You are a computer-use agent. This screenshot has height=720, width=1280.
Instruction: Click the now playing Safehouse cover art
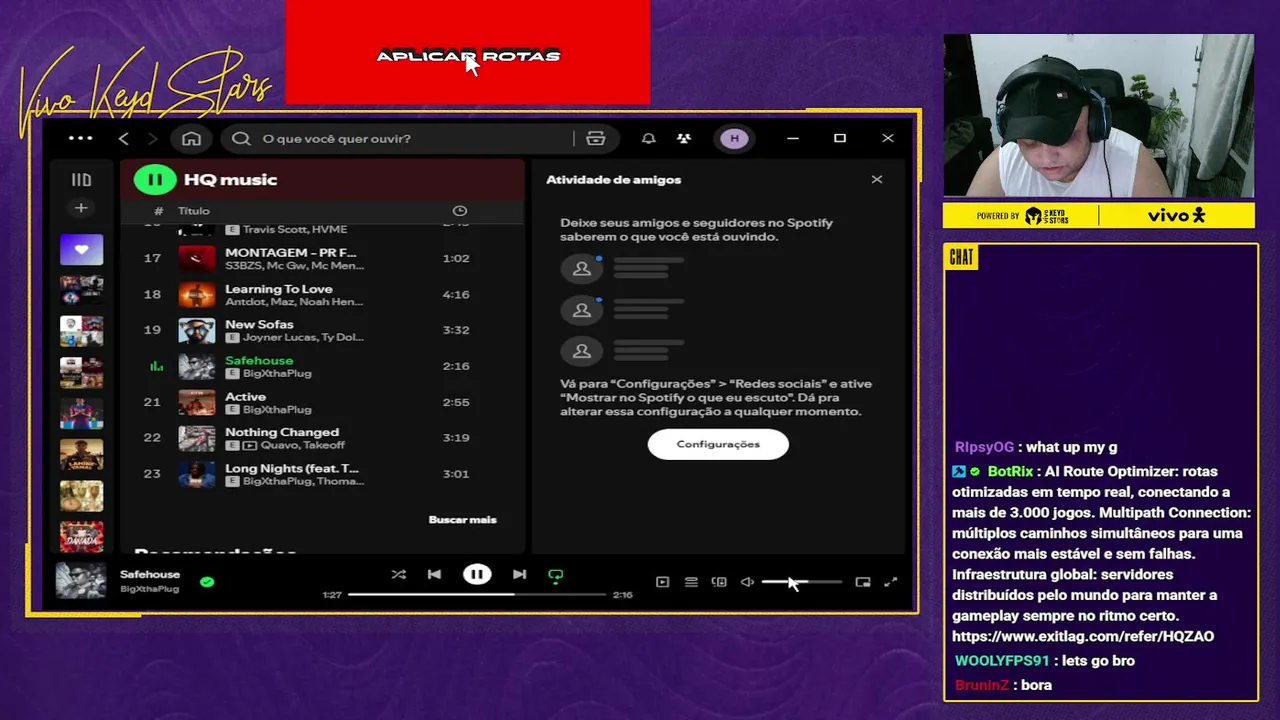tap(81, 581)
